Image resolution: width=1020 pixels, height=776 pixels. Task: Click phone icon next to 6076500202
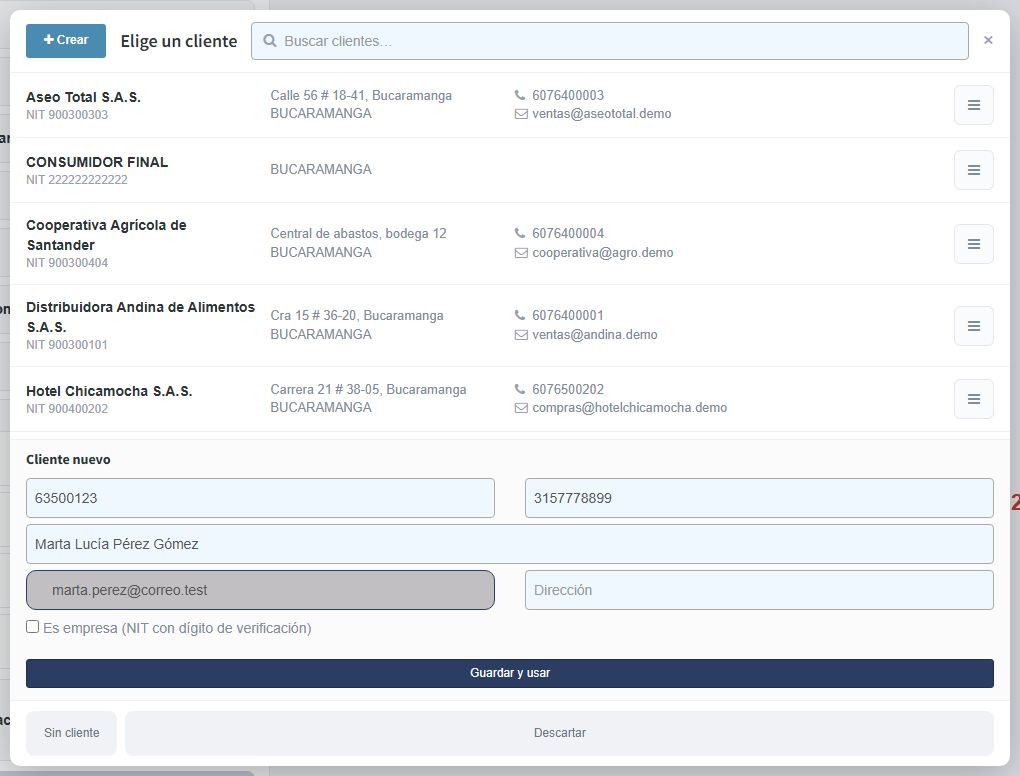click(x=520, y=389)
